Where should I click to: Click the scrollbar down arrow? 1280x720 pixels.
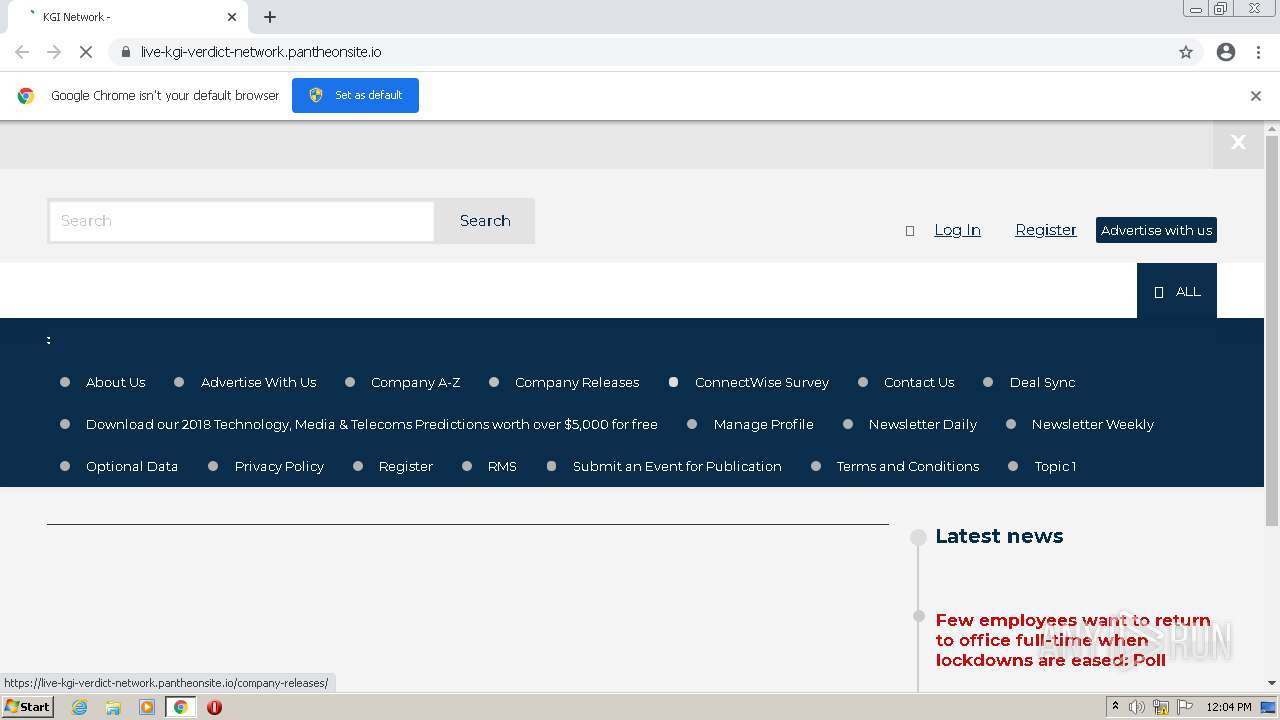[1272, 683]
